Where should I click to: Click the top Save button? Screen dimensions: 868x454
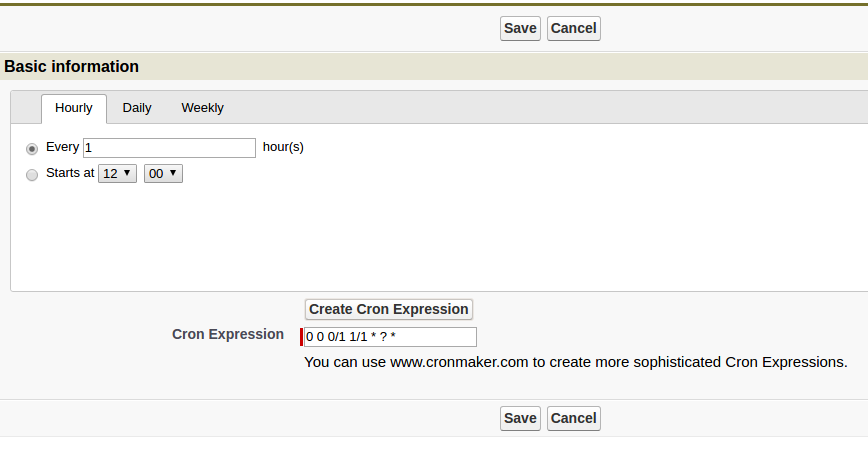click(x=520, y=28)
